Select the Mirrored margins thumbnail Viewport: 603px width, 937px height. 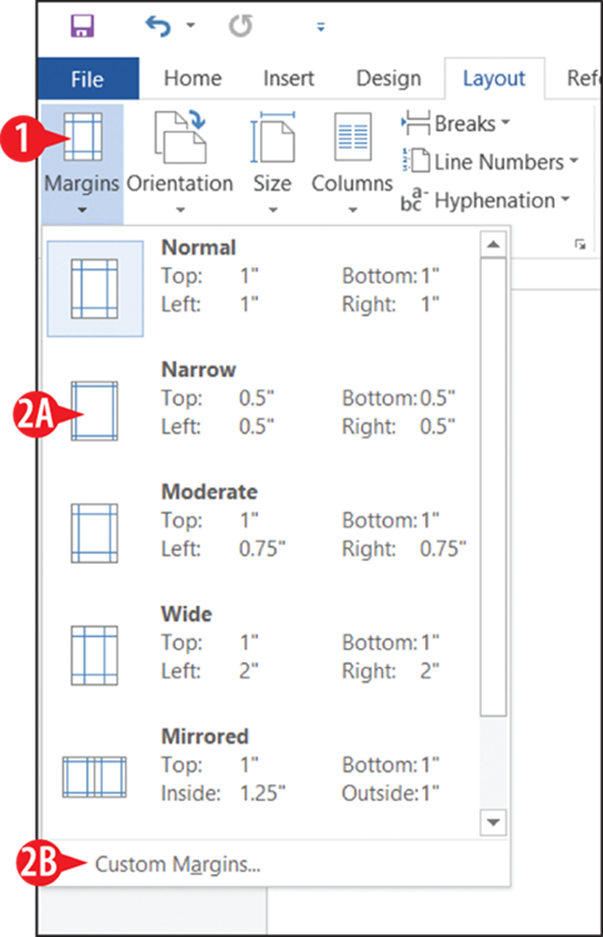pos(94,777)
